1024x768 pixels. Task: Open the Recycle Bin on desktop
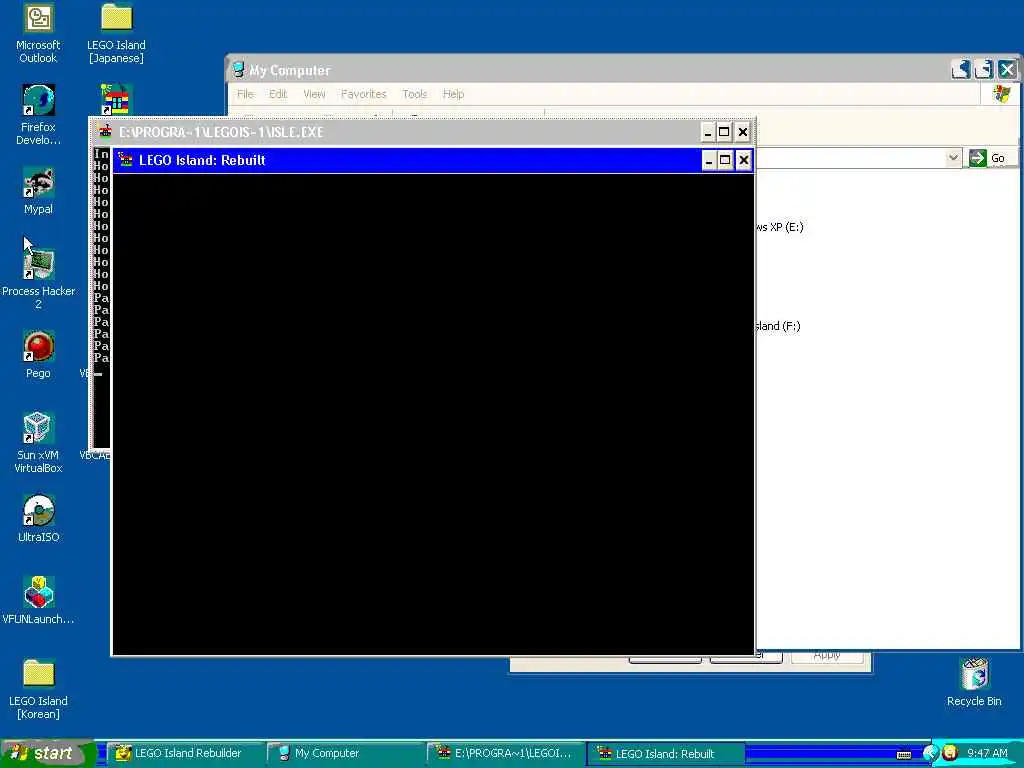tap(974, 682)
